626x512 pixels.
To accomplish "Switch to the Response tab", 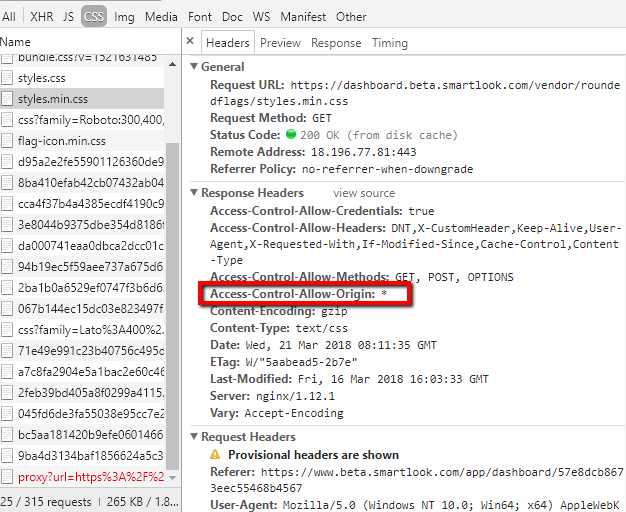I will [336, 43].
